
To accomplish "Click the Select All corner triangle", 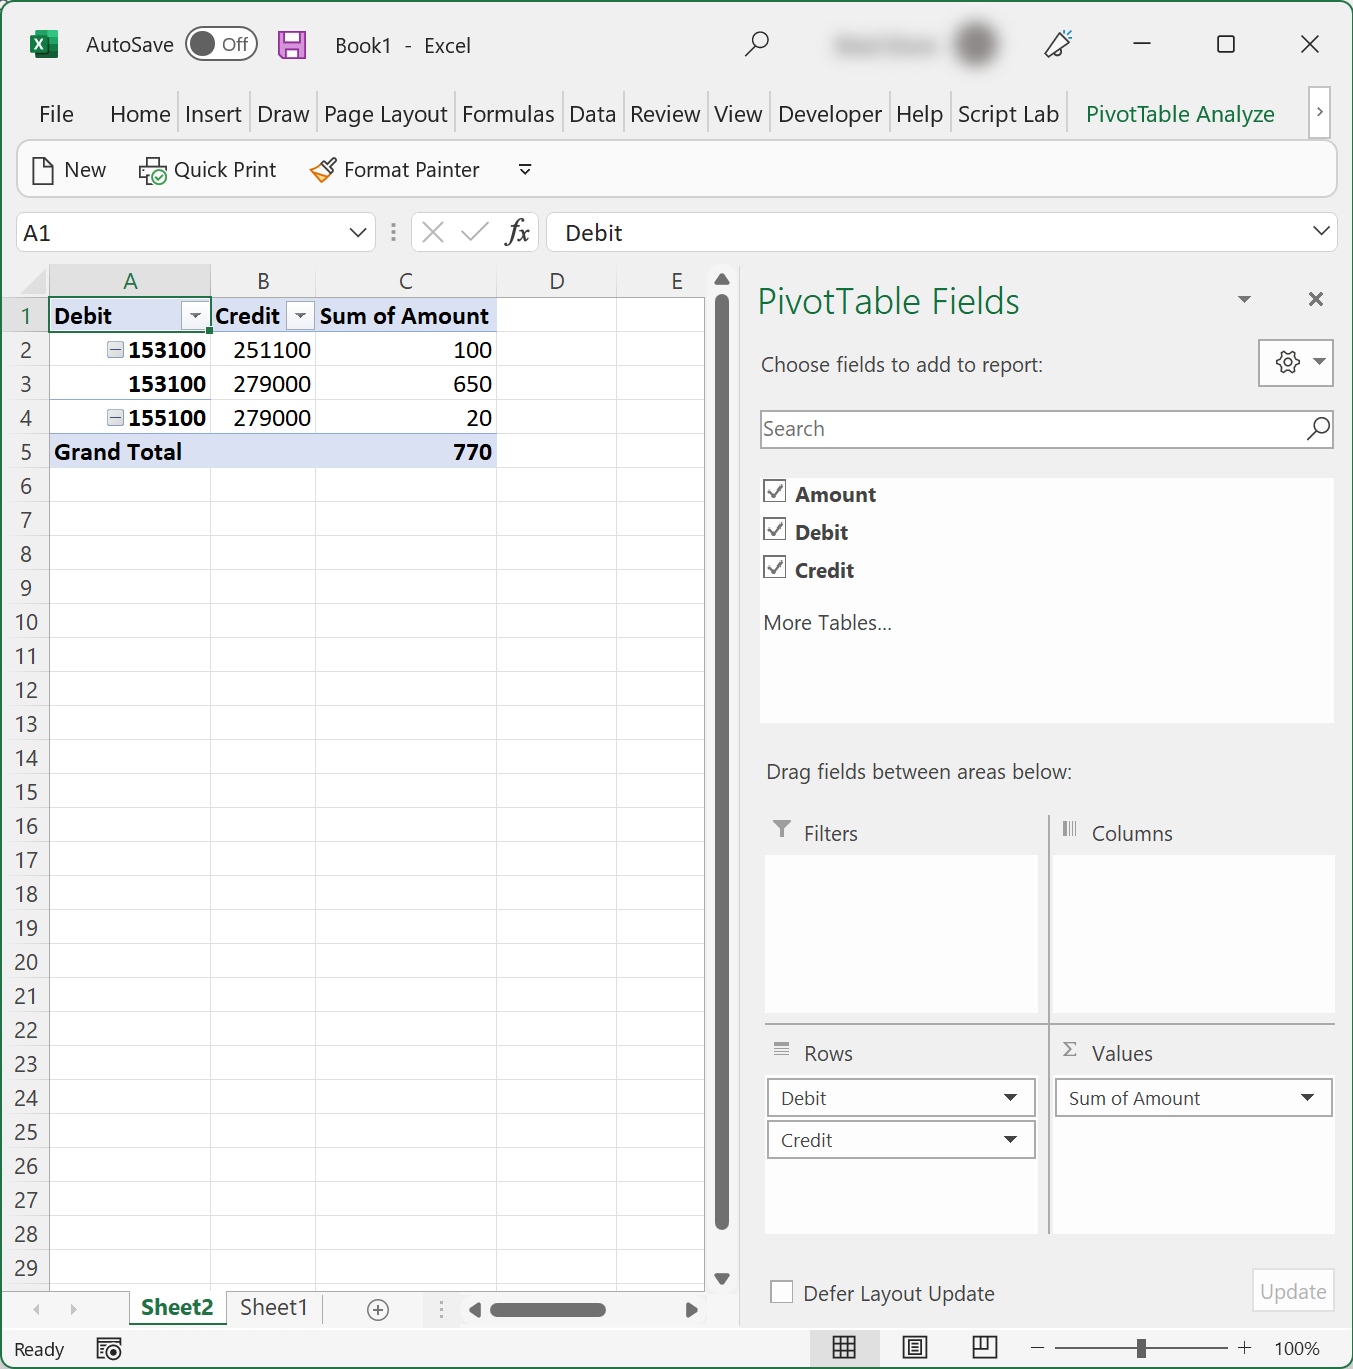I will (33, 281).
